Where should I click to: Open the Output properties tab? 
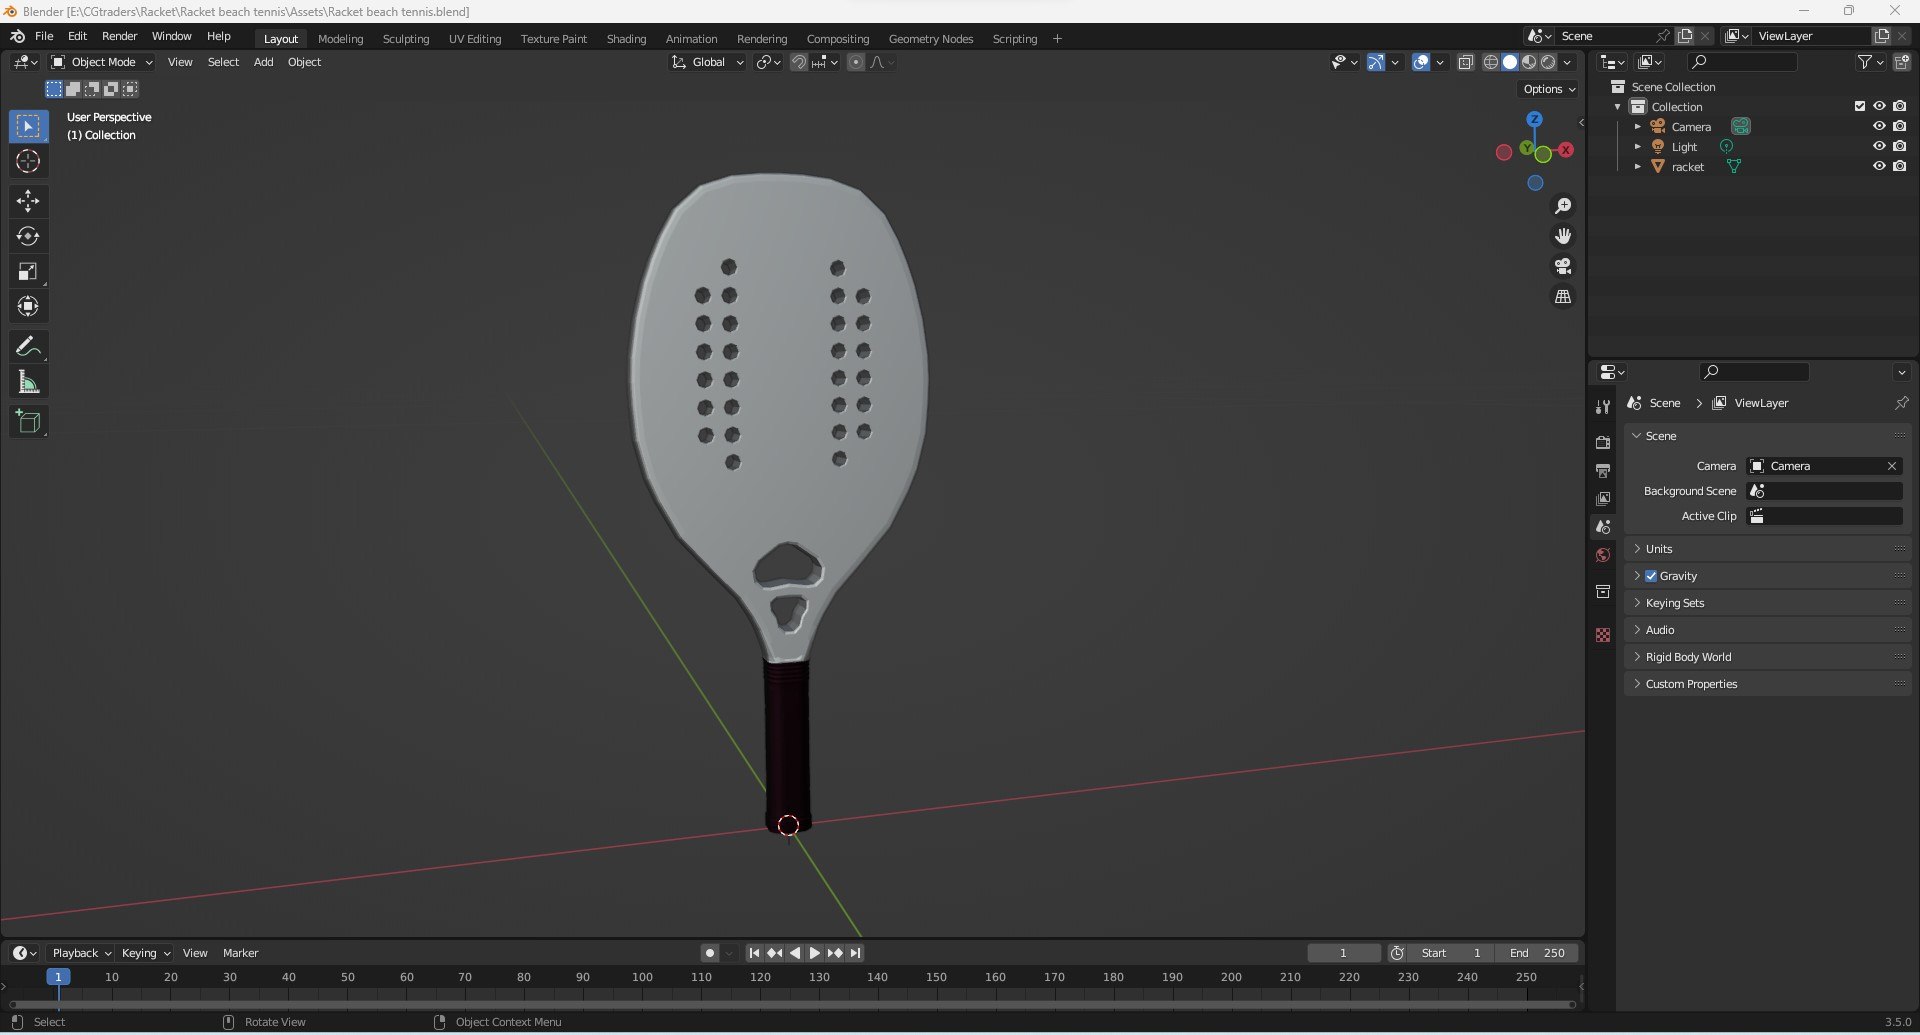(x=1603, y=470)
